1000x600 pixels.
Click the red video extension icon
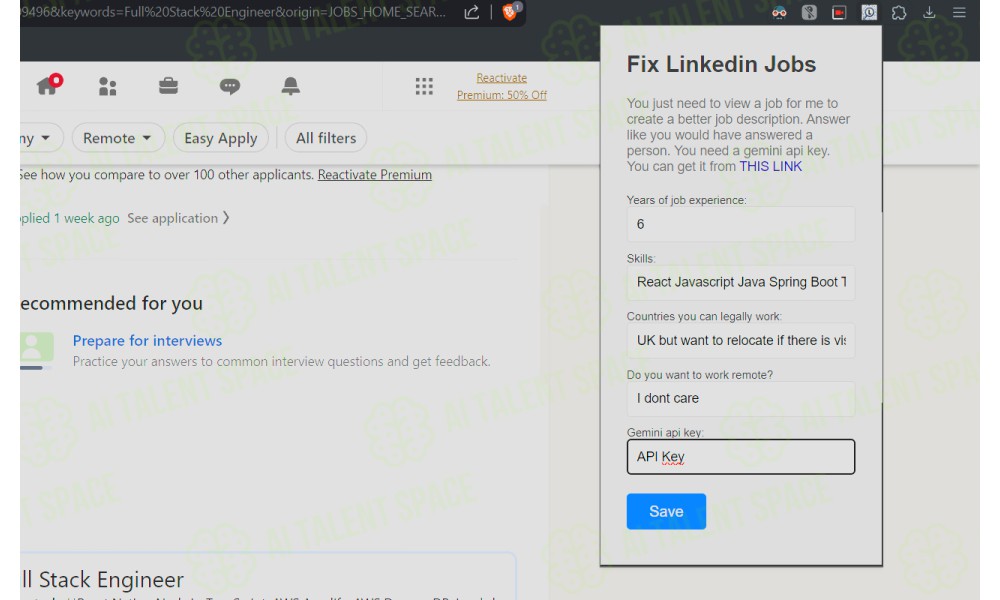[839, 12]
